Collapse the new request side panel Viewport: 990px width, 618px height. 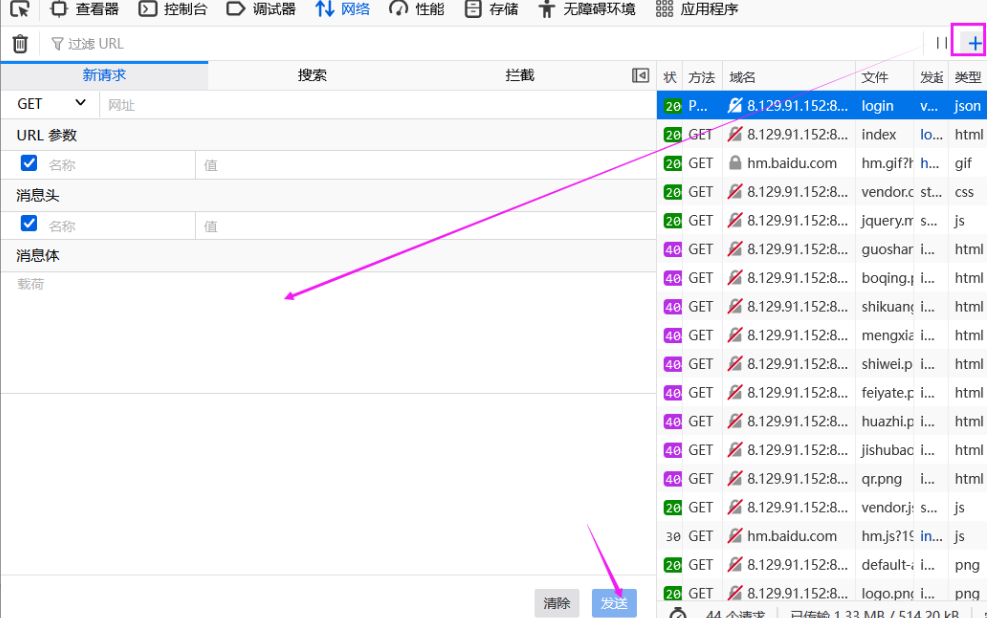[x=640, y=76]
